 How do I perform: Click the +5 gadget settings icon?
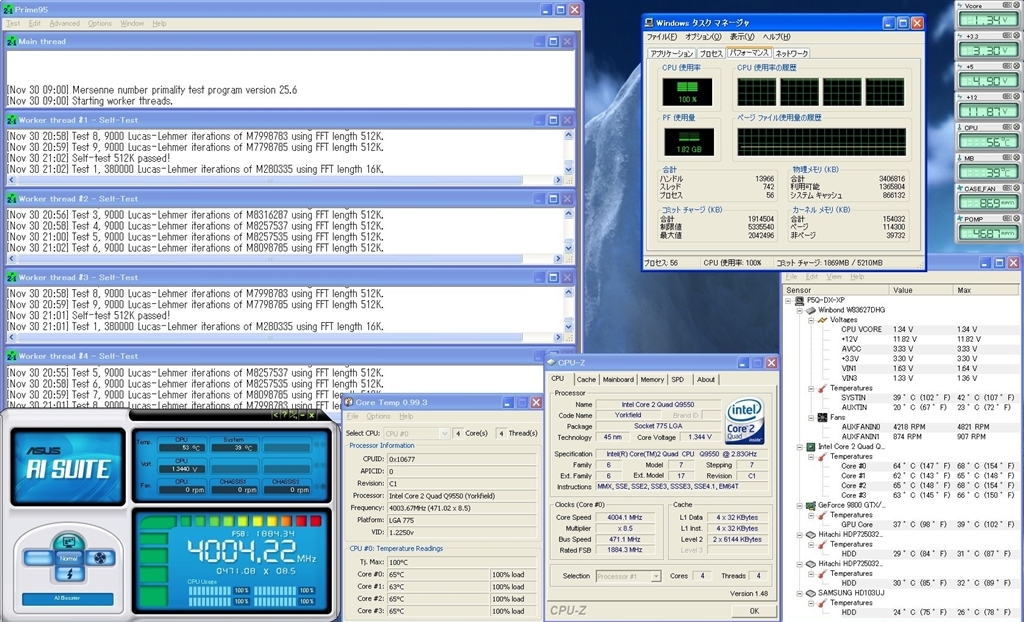click(1006, 66)
